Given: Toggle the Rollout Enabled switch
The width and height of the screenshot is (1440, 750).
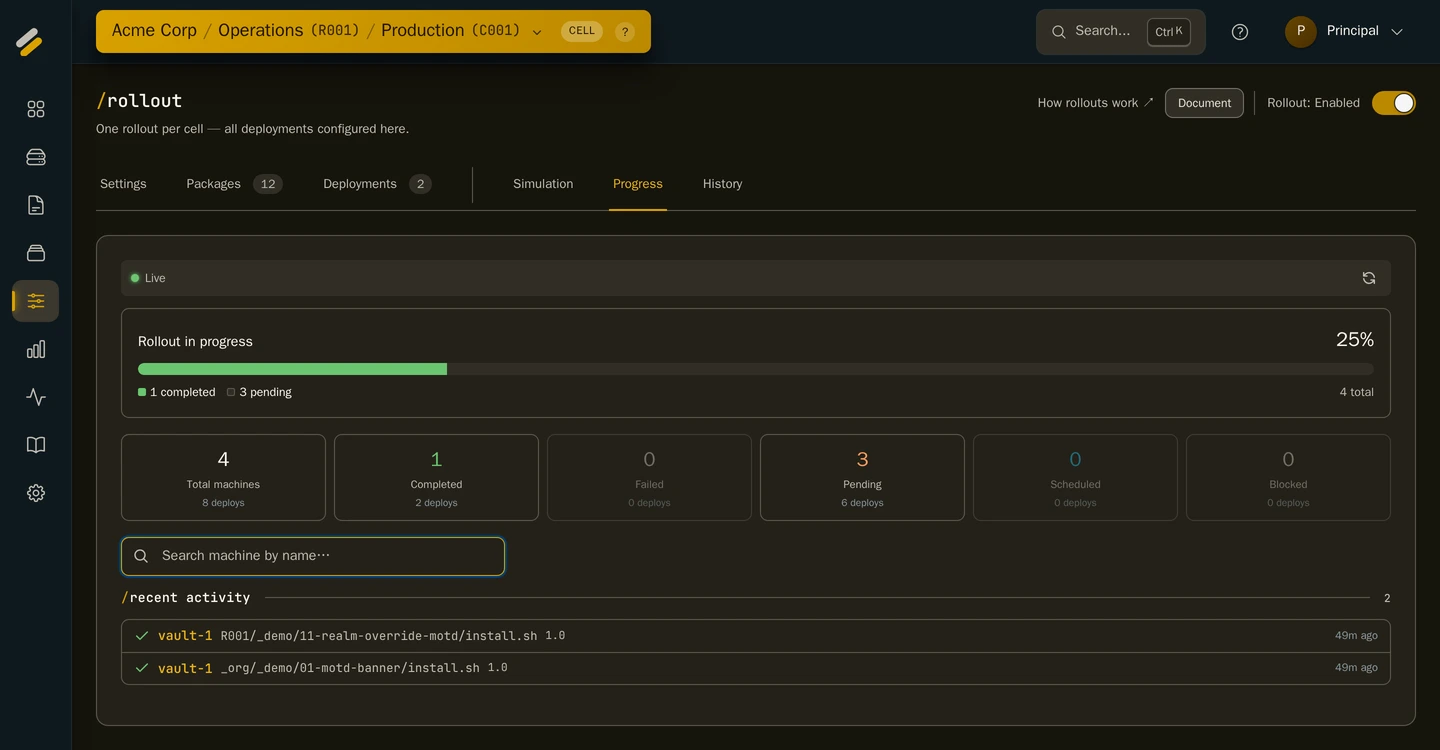Looking at the screenshot, I should 1394,103.
